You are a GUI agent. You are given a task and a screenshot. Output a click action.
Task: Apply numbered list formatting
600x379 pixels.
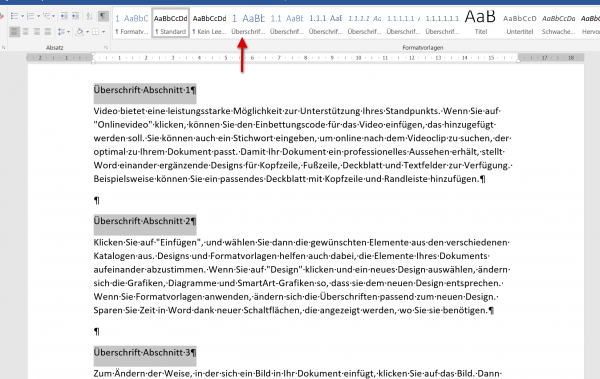[31, 16]
